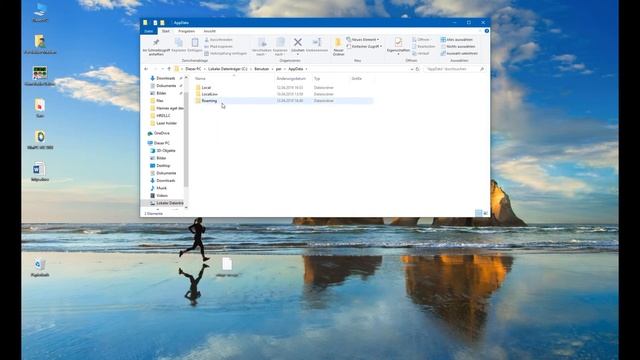Image resolution: width=640 pixels, height=360 pixels.
Task: Click the navigation pane scroll-down arrow
Action: (x=186, y=207)
